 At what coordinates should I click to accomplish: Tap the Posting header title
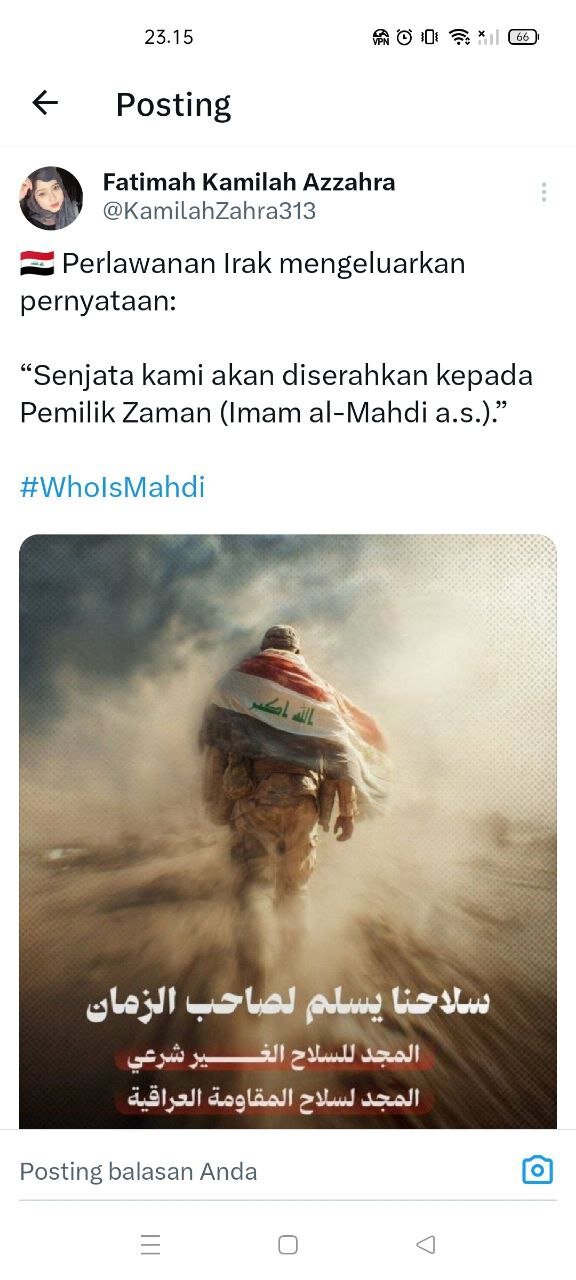pyautogui.click(x=173, y=104)
